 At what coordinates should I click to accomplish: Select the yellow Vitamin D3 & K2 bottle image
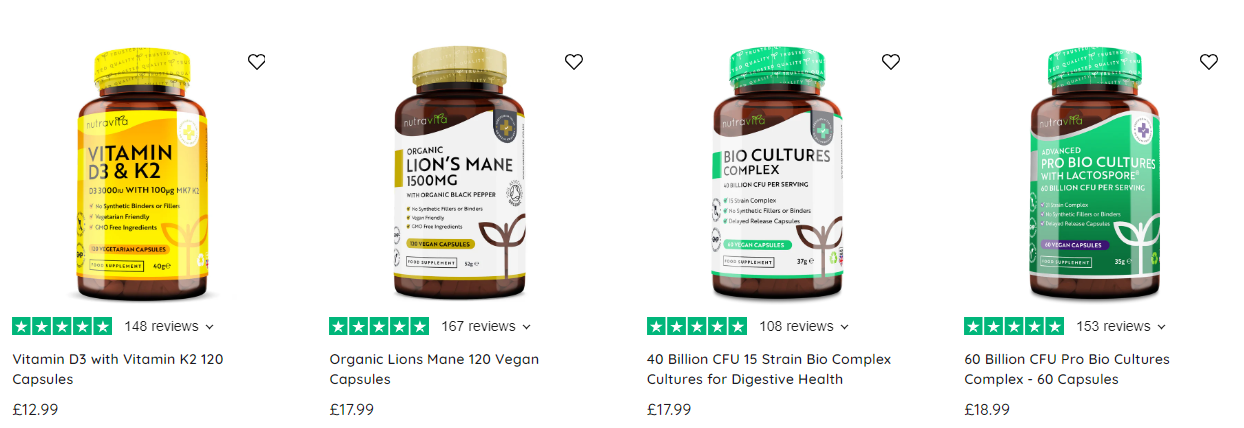tap(144, 174)
